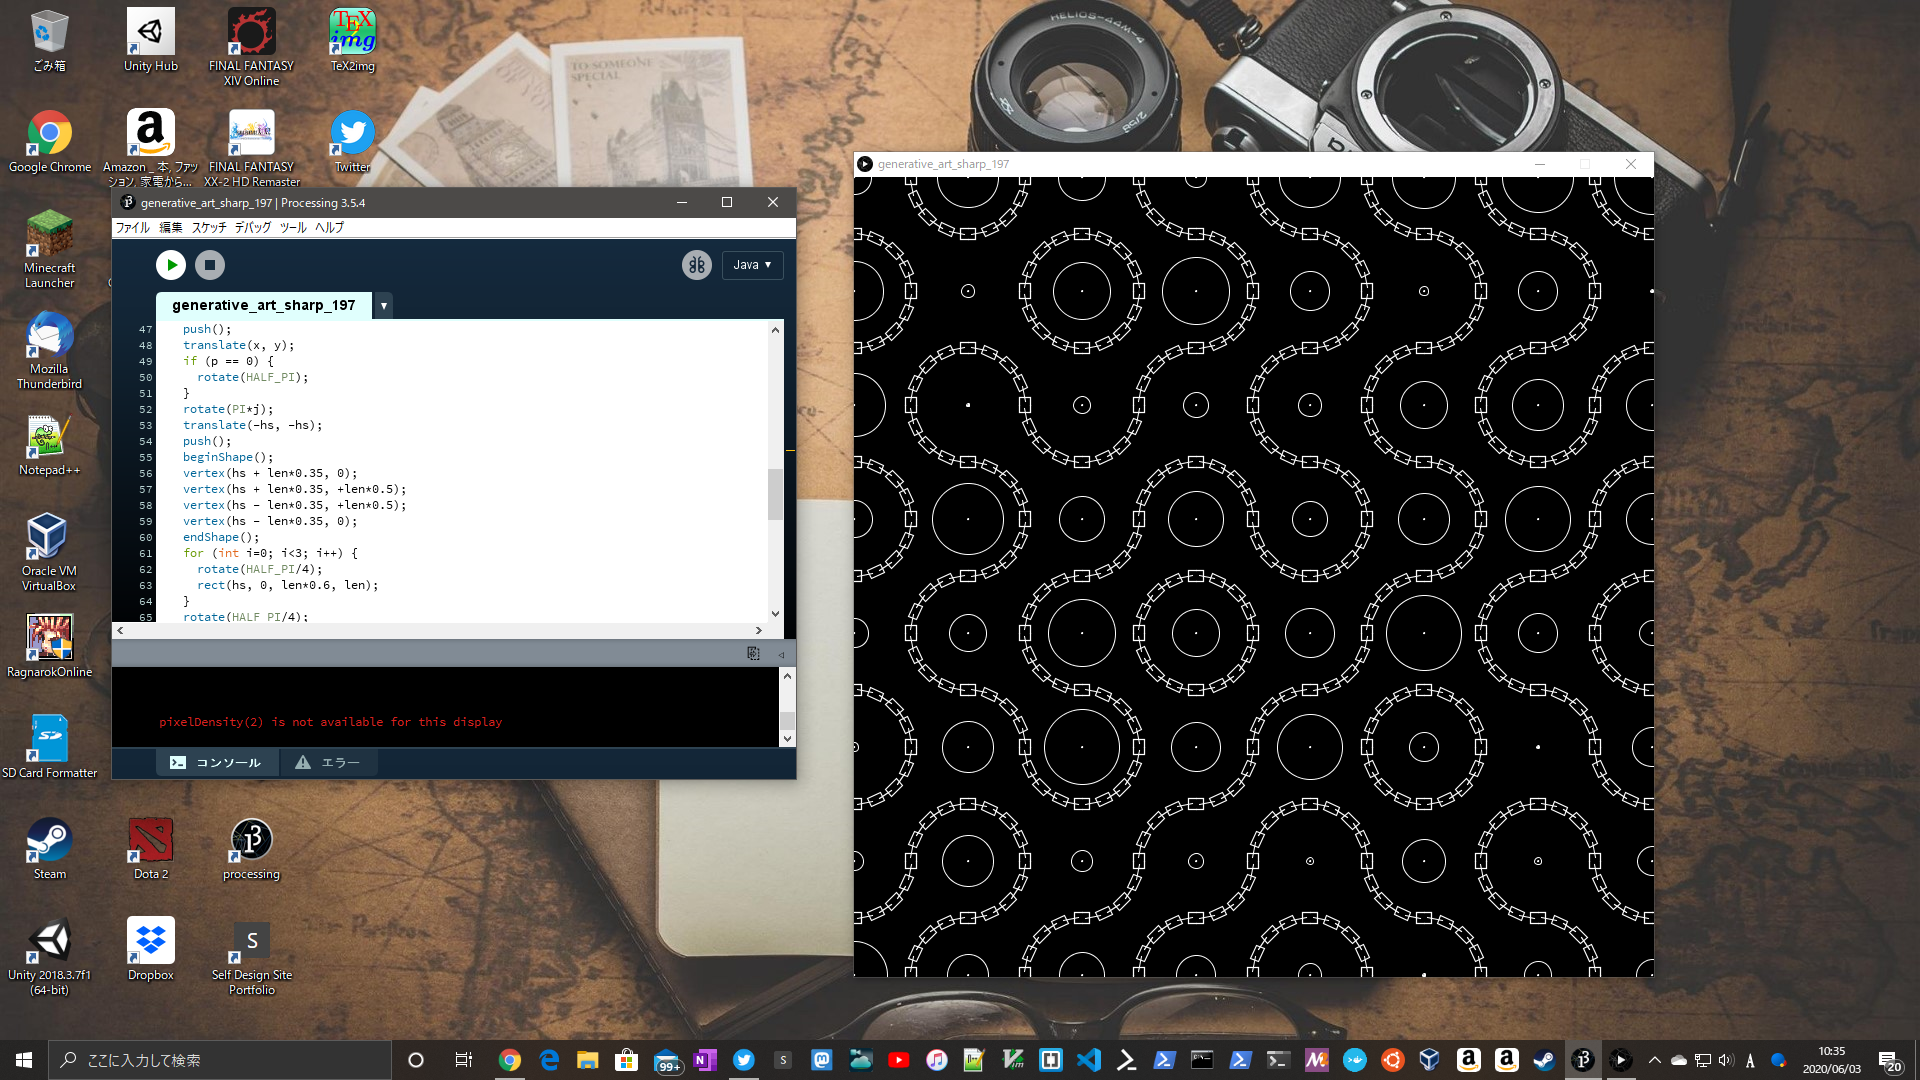This screenshot has height=1080, width=1920.
Task: Stop the running sketch
Action: click(x=210, y=265)
